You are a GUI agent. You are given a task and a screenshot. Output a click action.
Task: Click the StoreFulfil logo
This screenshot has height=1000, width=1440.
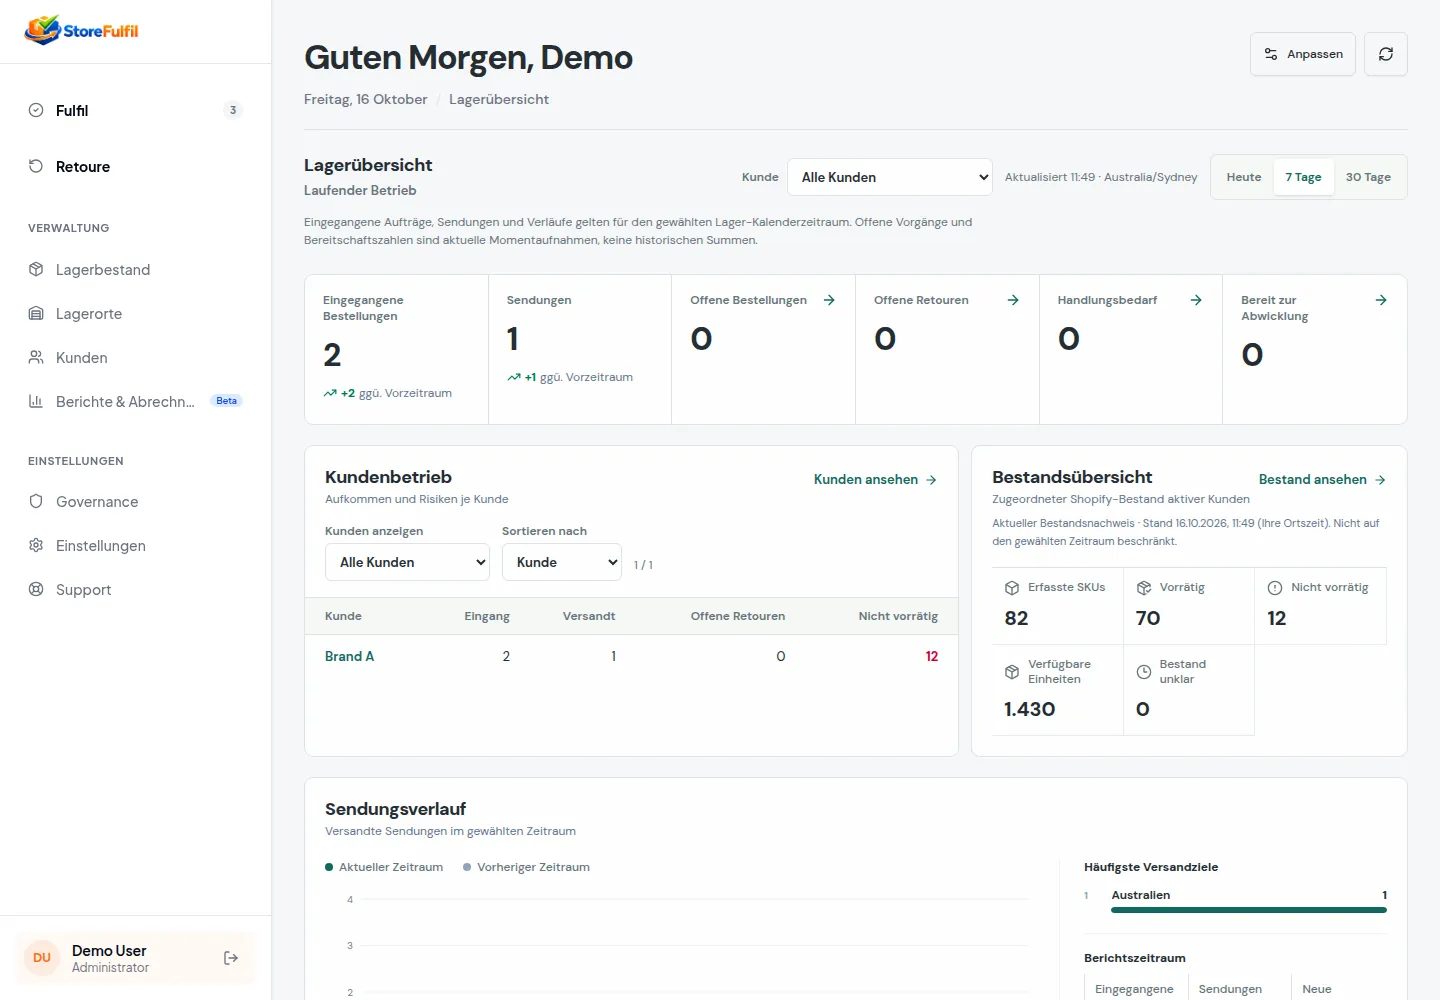pyautogui.click(x=82, y=30)
